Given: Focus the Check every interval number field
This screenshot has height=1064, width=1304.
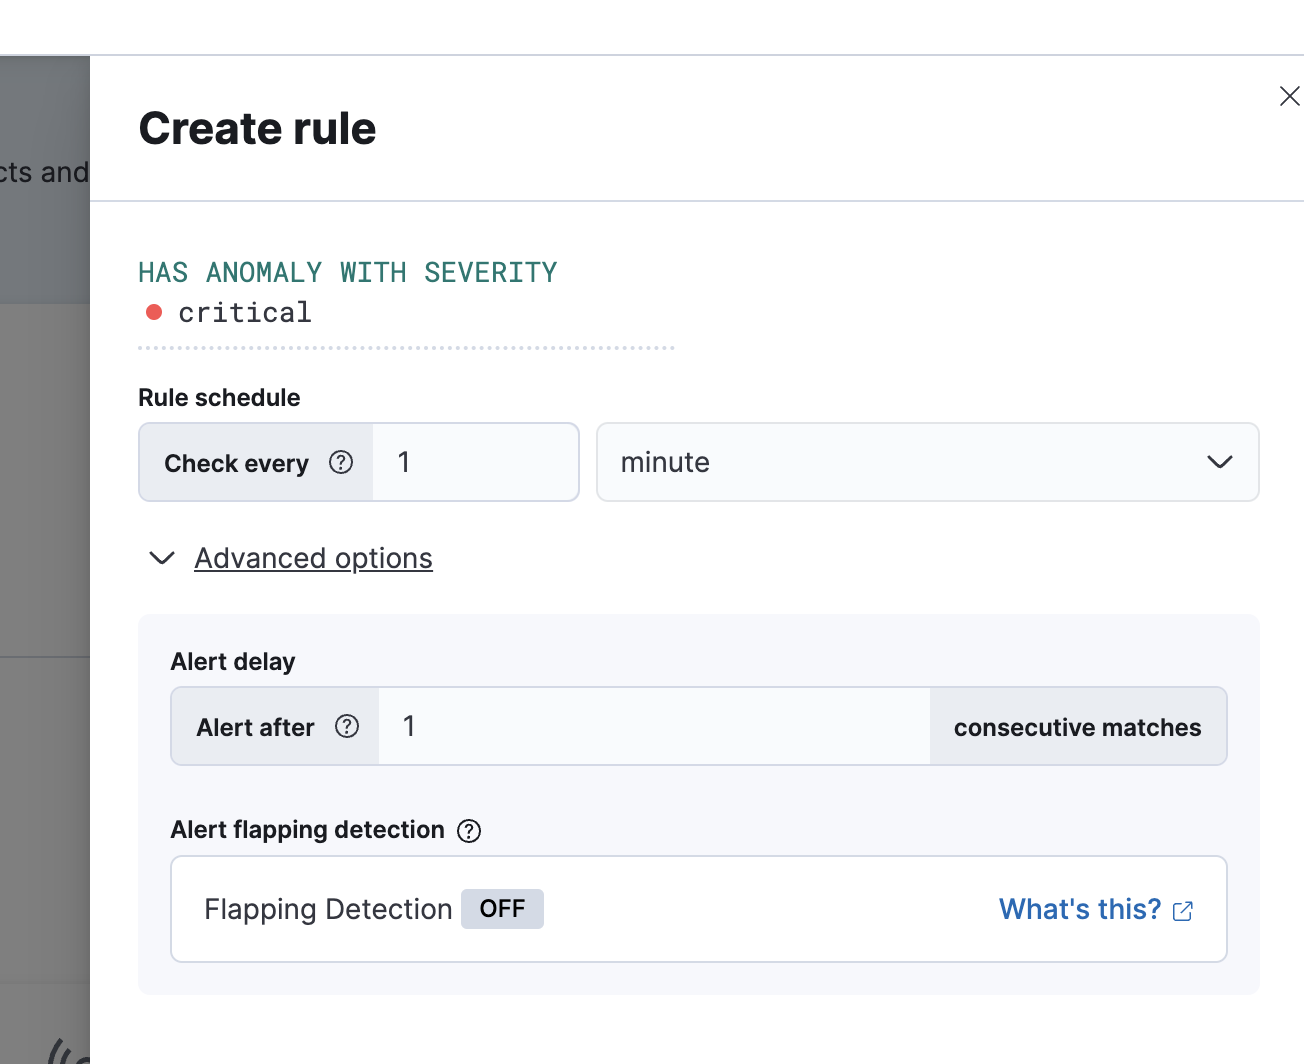Looking at the screenshot, I should 475,462.
